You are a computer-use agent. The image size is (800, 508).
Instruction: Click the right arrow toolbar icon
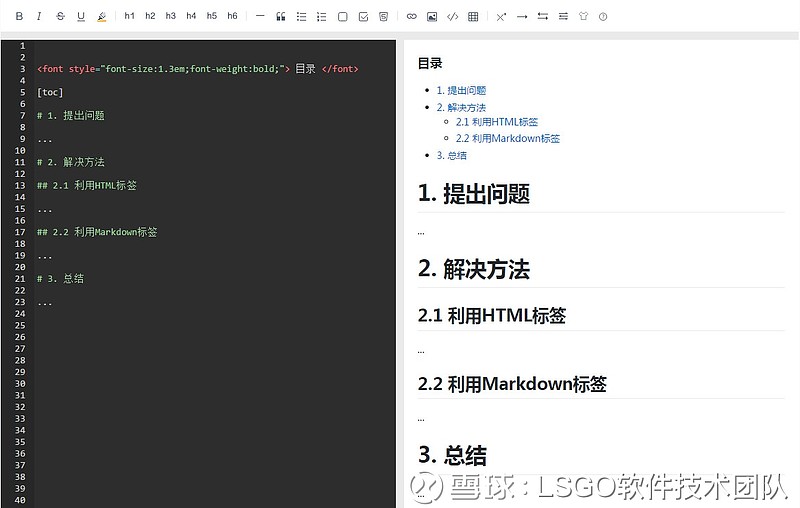[x=522, y=17]
